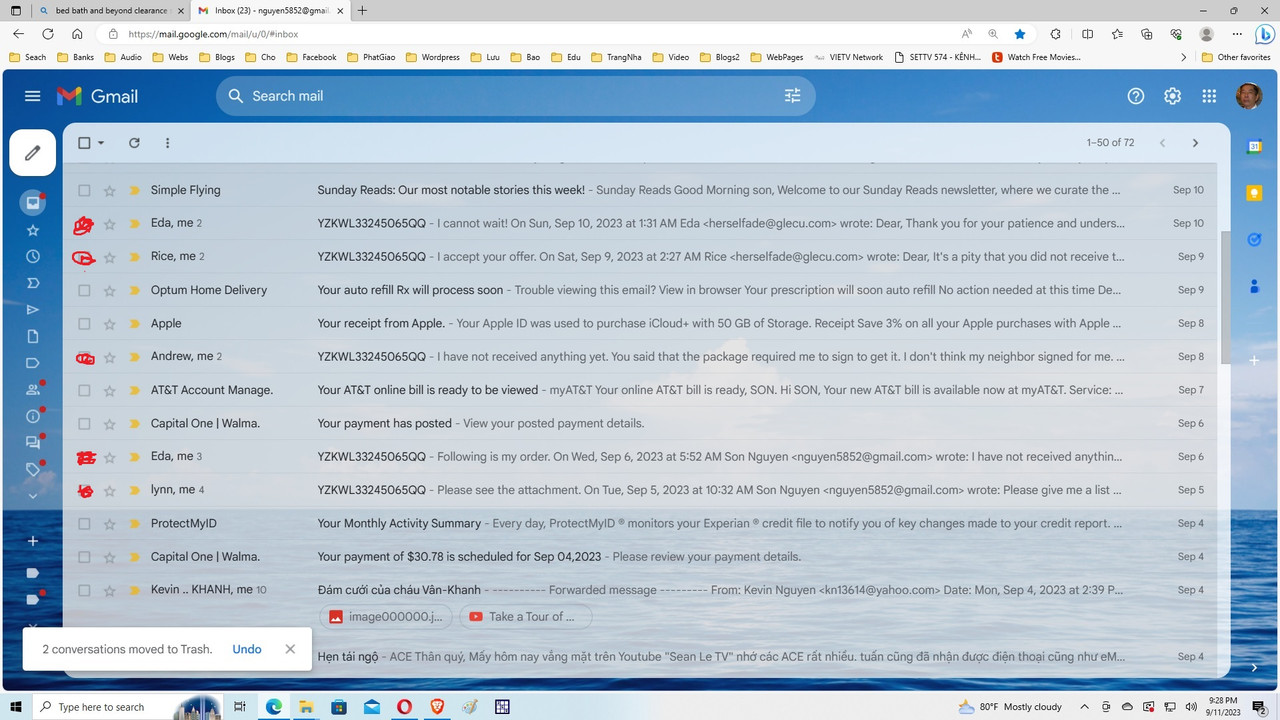Click inside the Search mail field
The image size is (1280, 720).
point(500,95)
